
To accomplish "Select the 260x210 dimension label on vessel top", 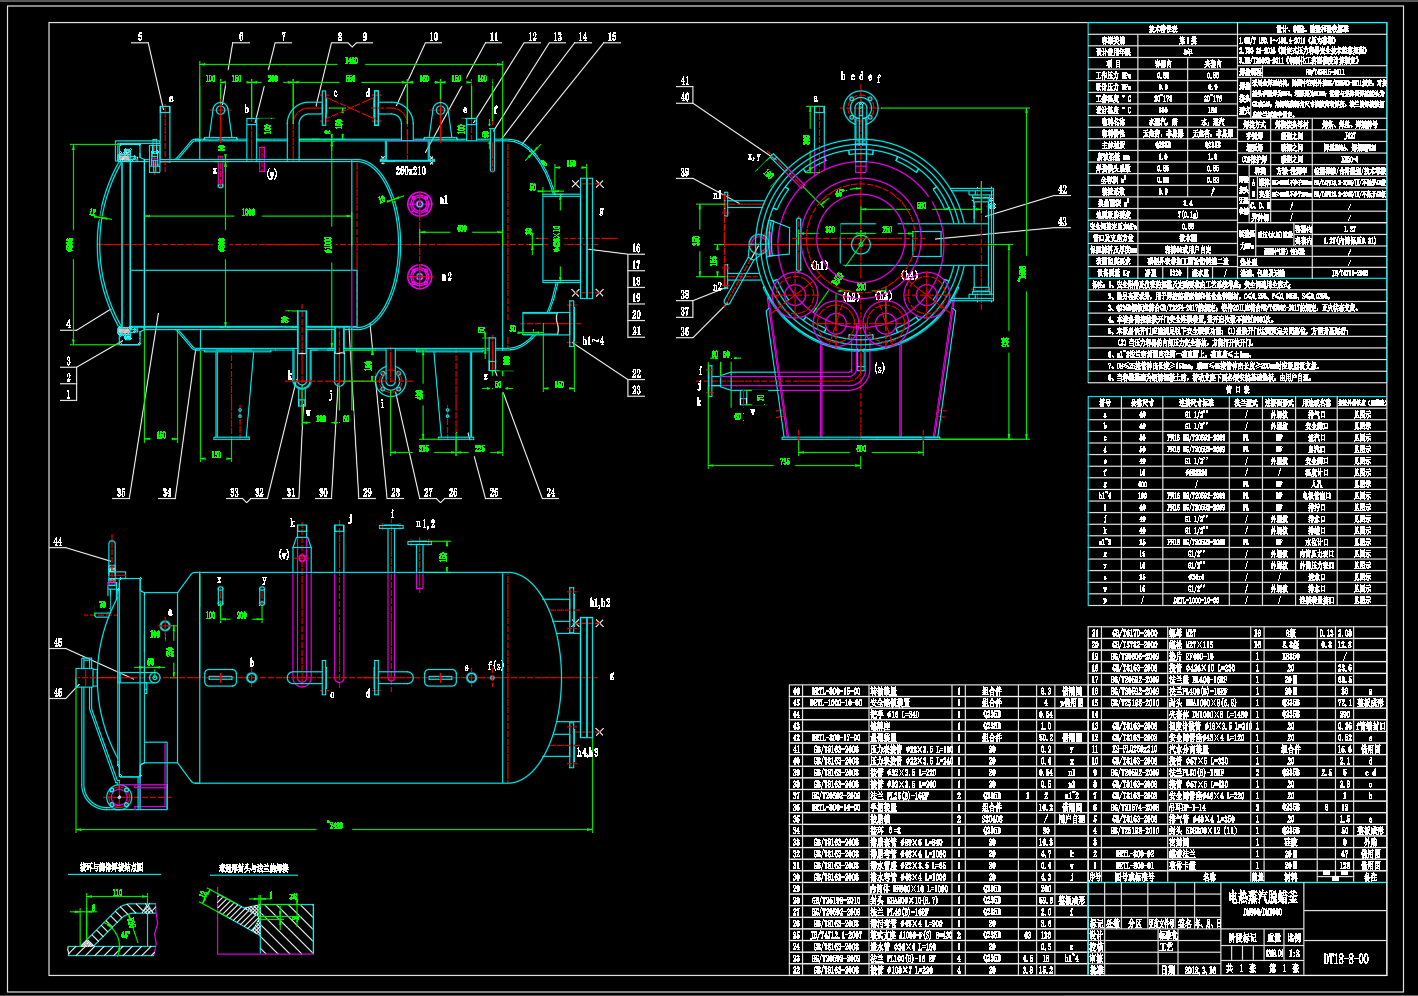I will [410, 171].
